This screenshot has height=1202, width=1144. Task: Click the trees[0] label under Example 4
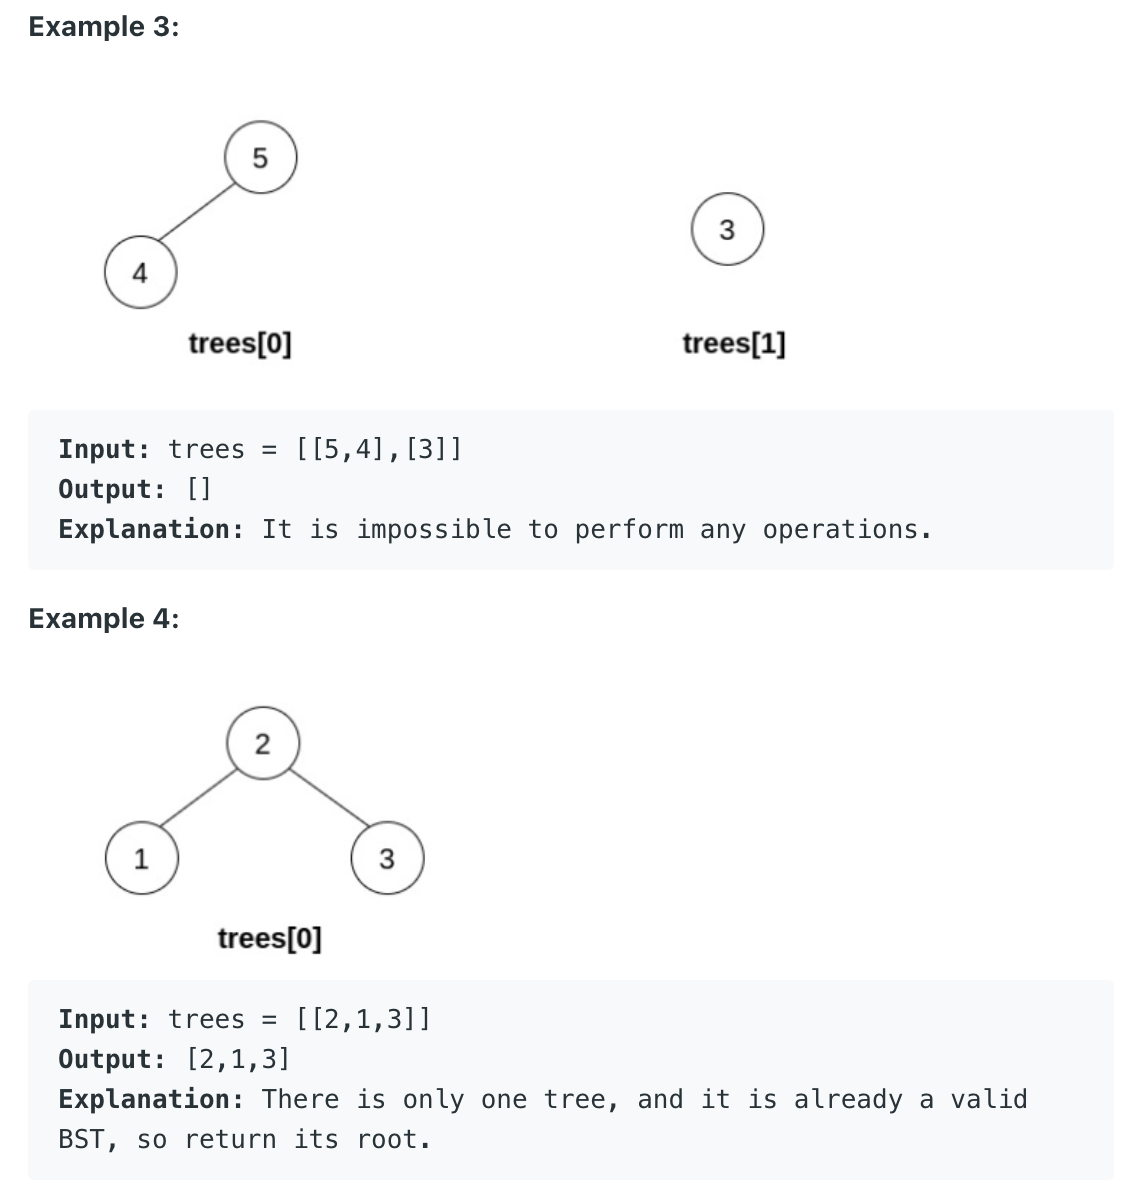pyautogui.click(x=270, y=938)
